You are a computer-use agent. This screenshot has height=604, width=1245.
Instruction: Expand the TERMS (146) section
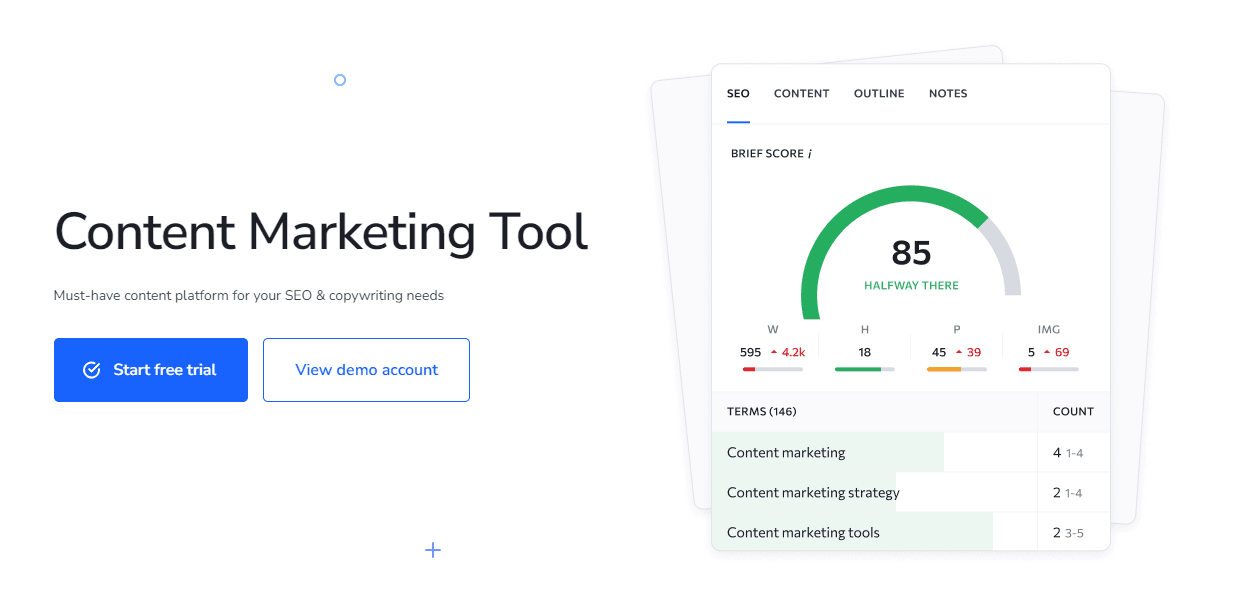(762, 411)
